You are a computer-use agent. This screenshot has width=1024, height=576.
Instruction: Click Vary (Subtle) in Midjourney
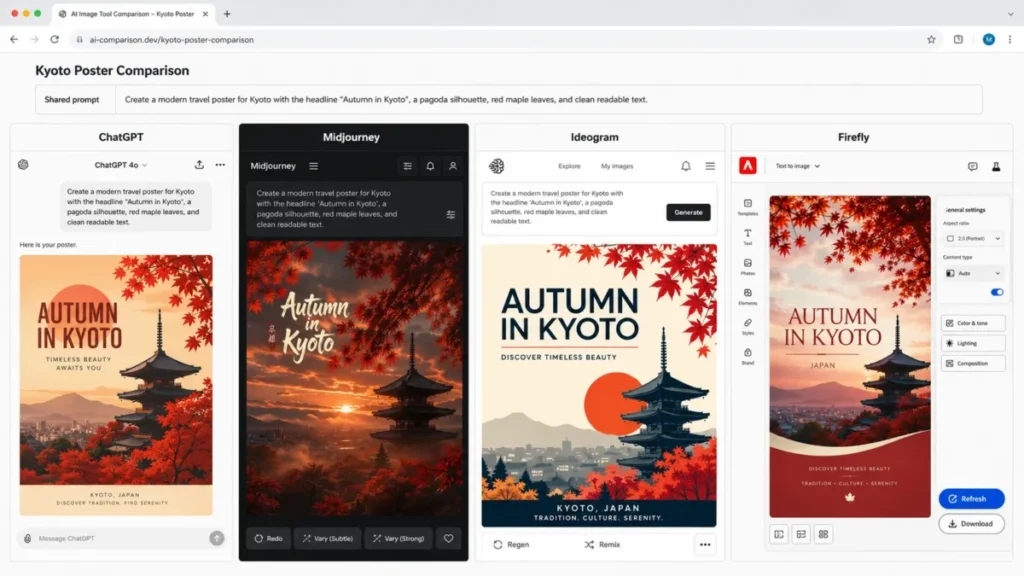pos(327,539)
